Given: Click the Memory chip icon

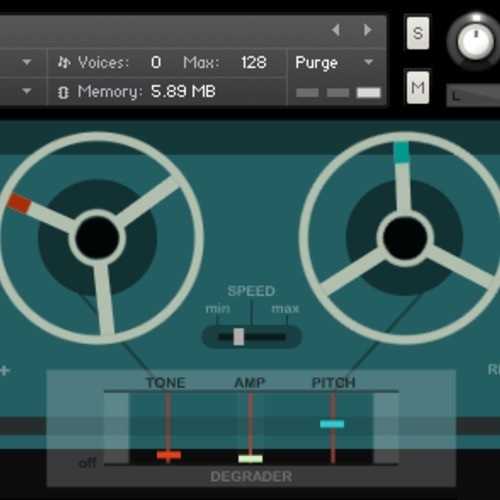Looking at the screenshot, I should (63, 92).
